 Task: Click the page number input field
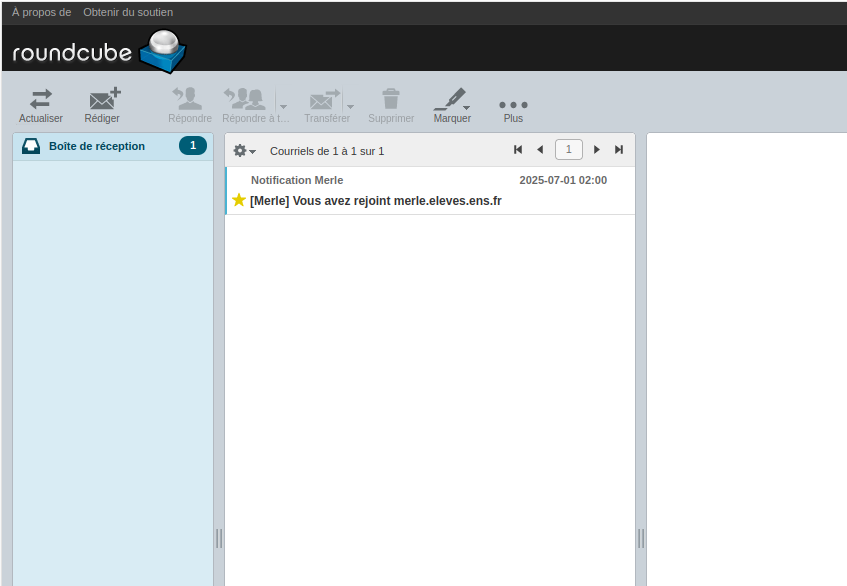pos(569,150)
